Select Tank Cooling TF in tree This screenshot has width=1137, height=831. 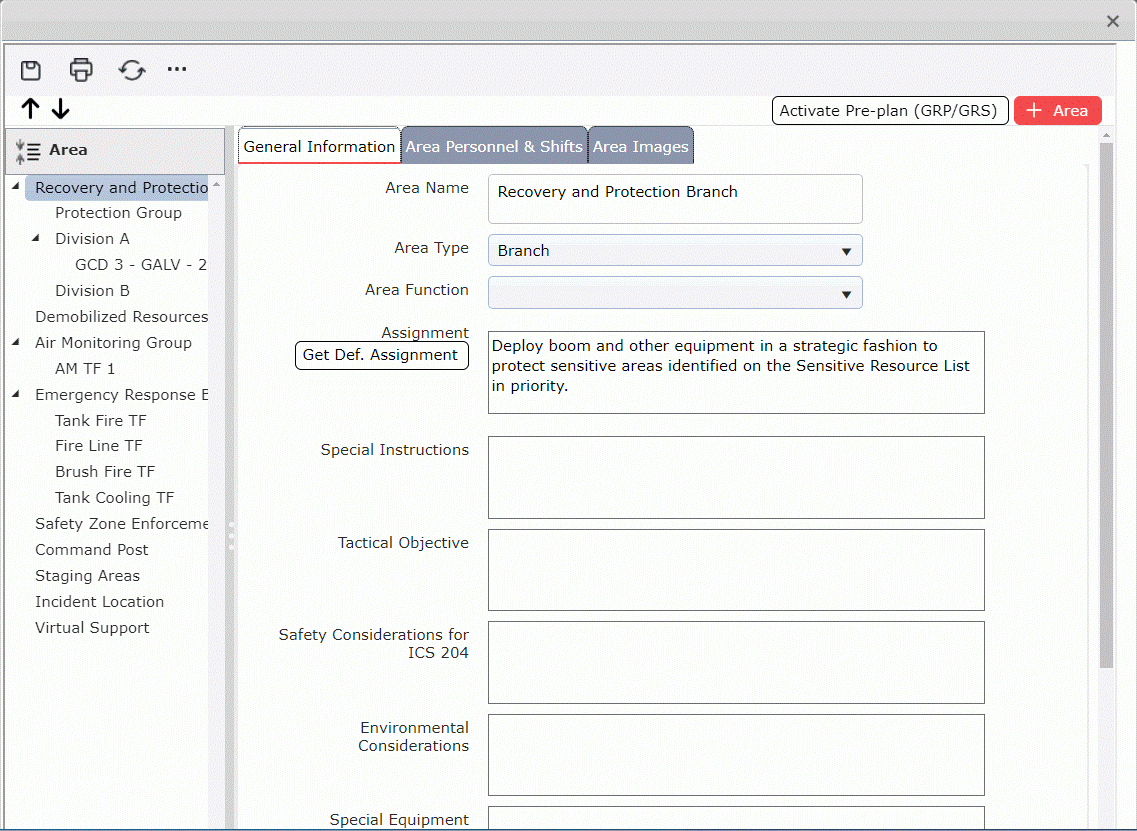tap(115, 497)
